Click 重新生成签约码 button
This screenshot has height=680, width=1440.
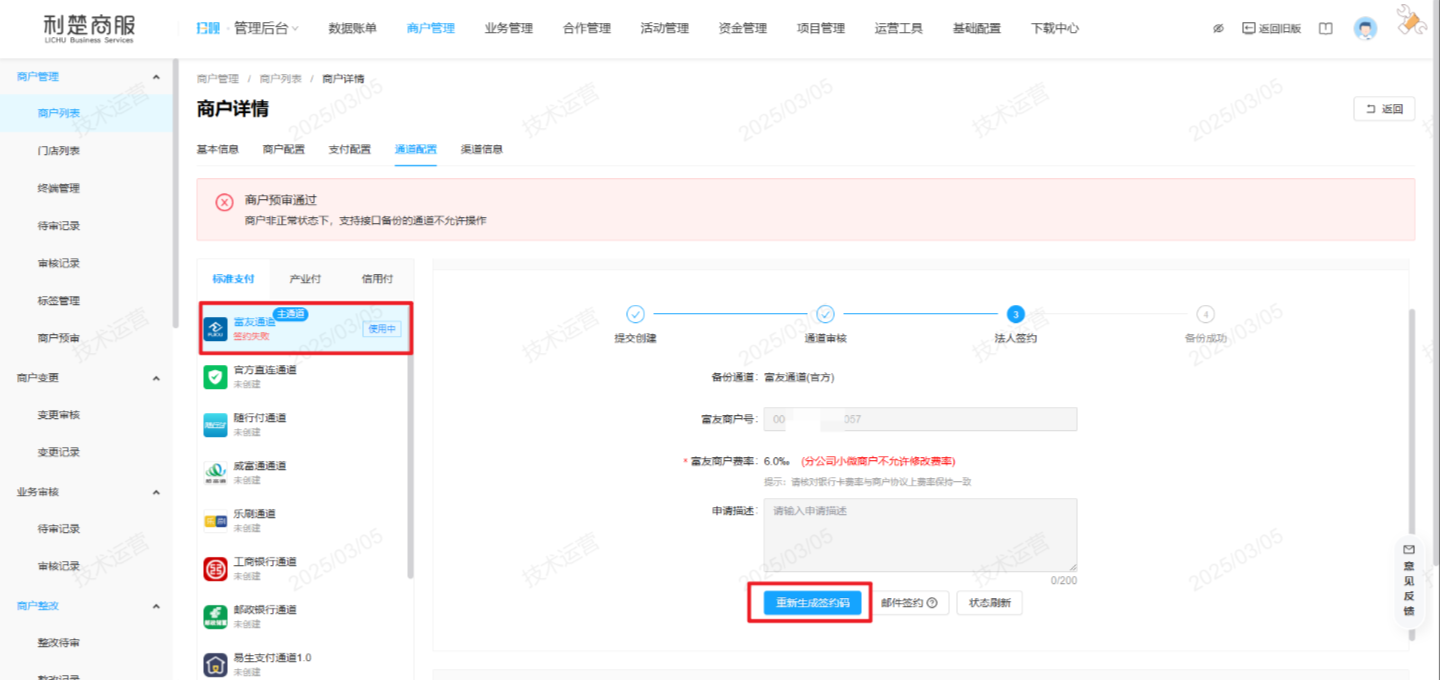point(812,603)
